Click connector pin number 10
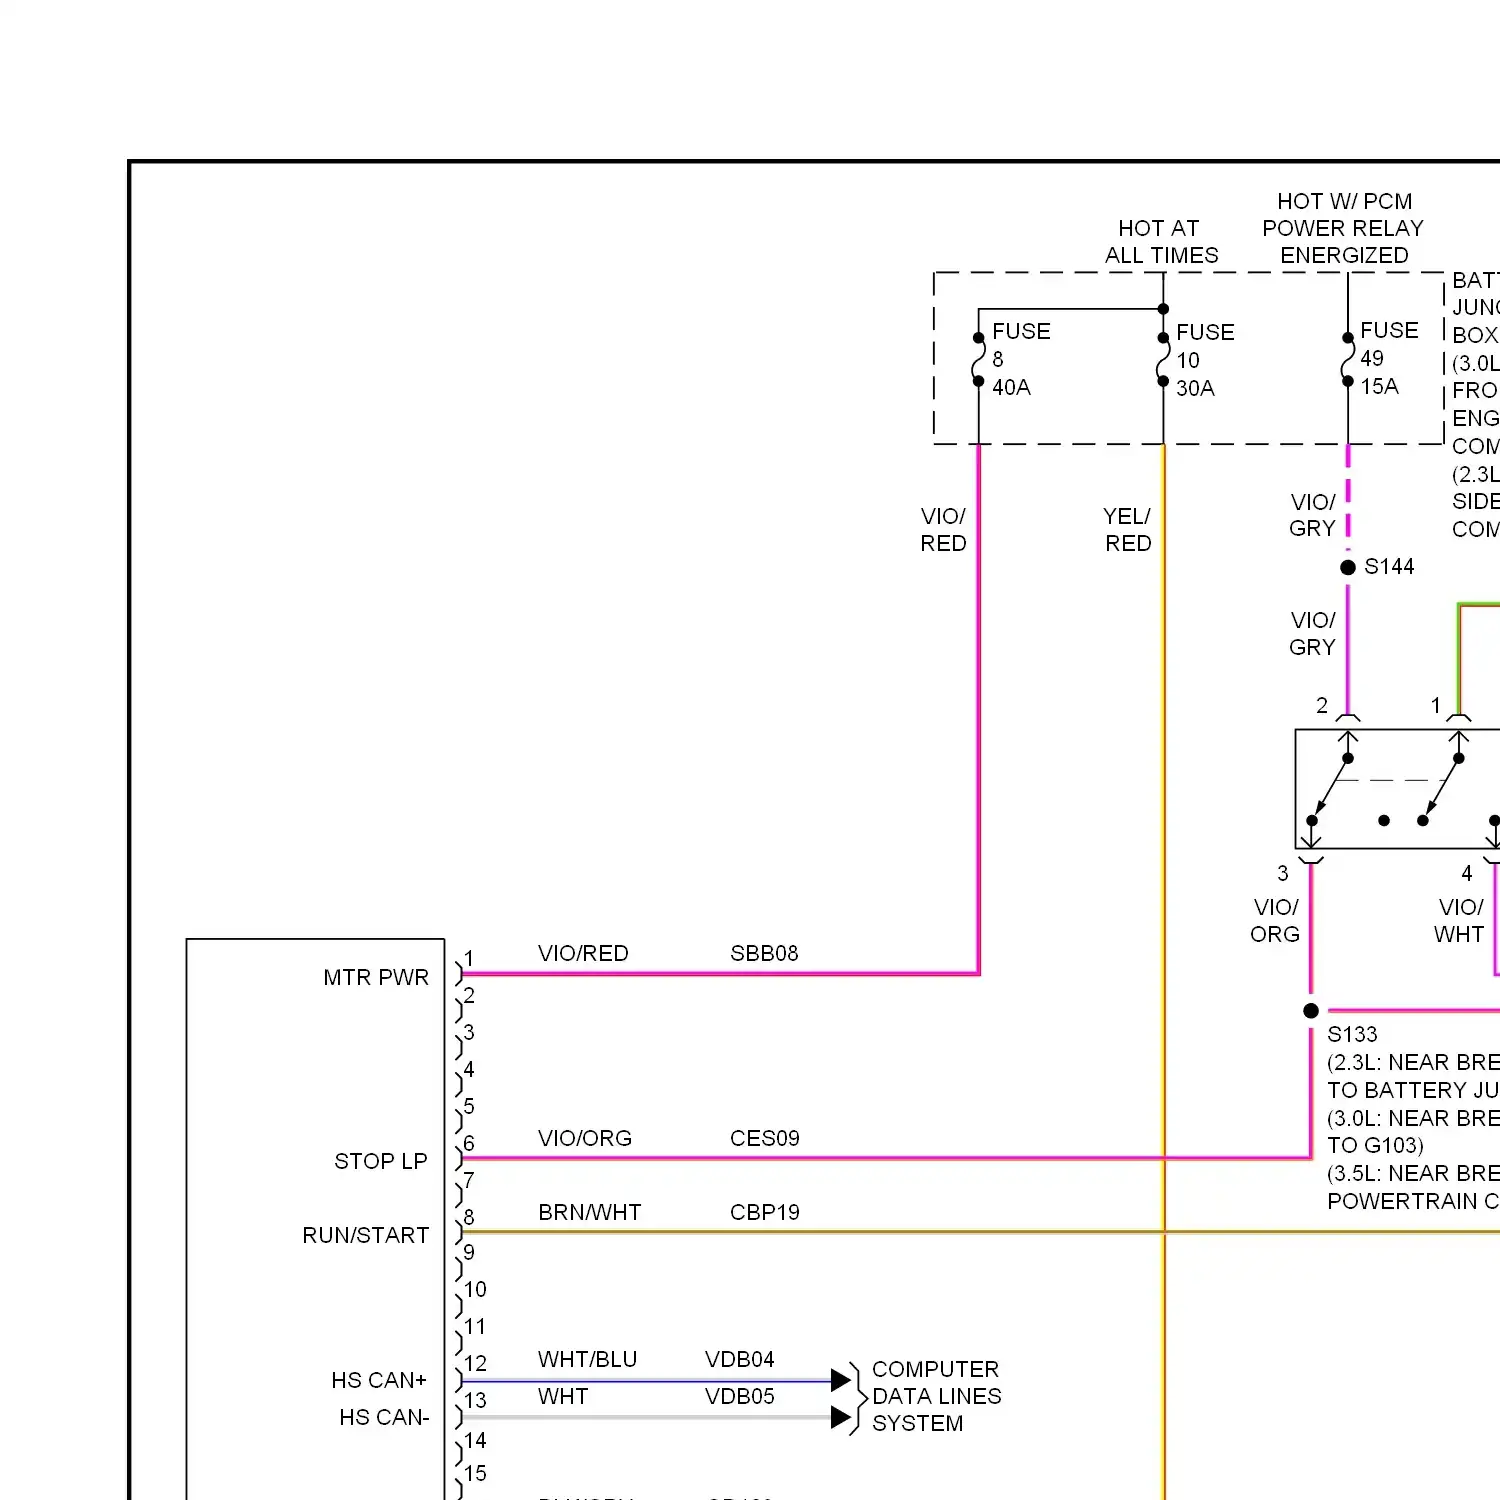This screenshot has height=1500, width=1500. coord(475,1290)
